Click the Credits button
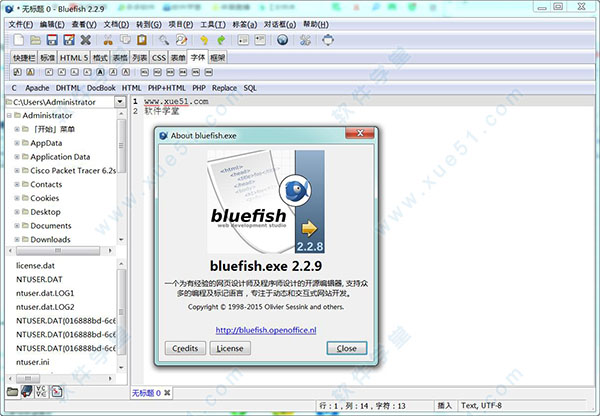The height and width of the screenshot is (416, 600). click(x=185, y=348)
